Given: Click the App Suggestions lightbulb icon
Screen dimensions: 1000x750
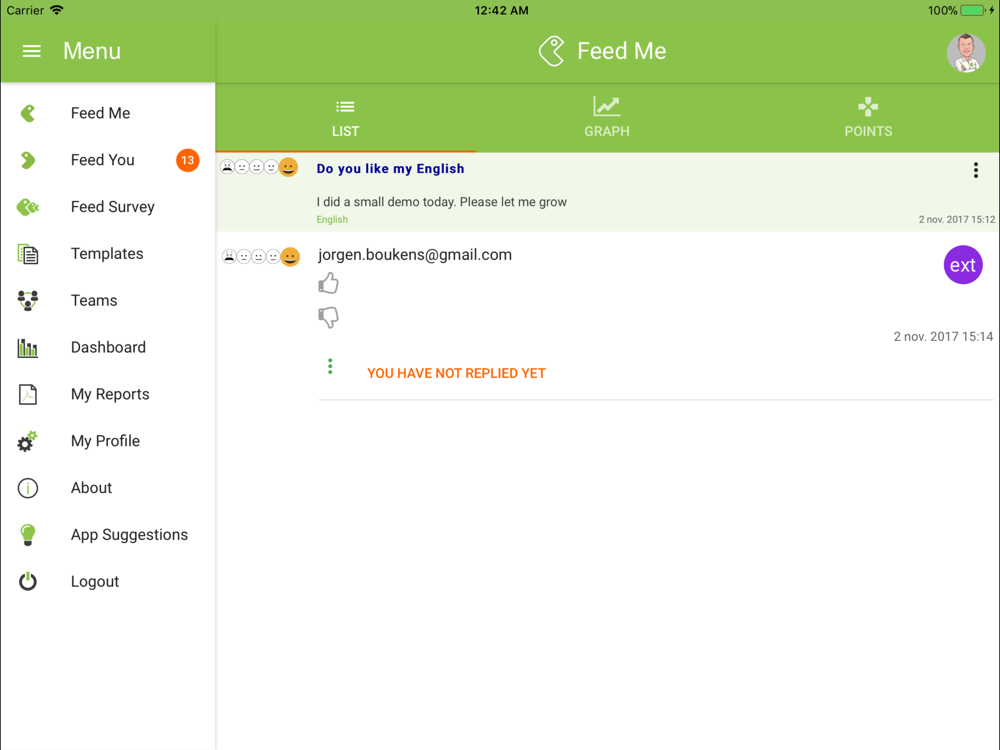Looking at the screenshot, I should pyautogui.click(x=27, y=534).
